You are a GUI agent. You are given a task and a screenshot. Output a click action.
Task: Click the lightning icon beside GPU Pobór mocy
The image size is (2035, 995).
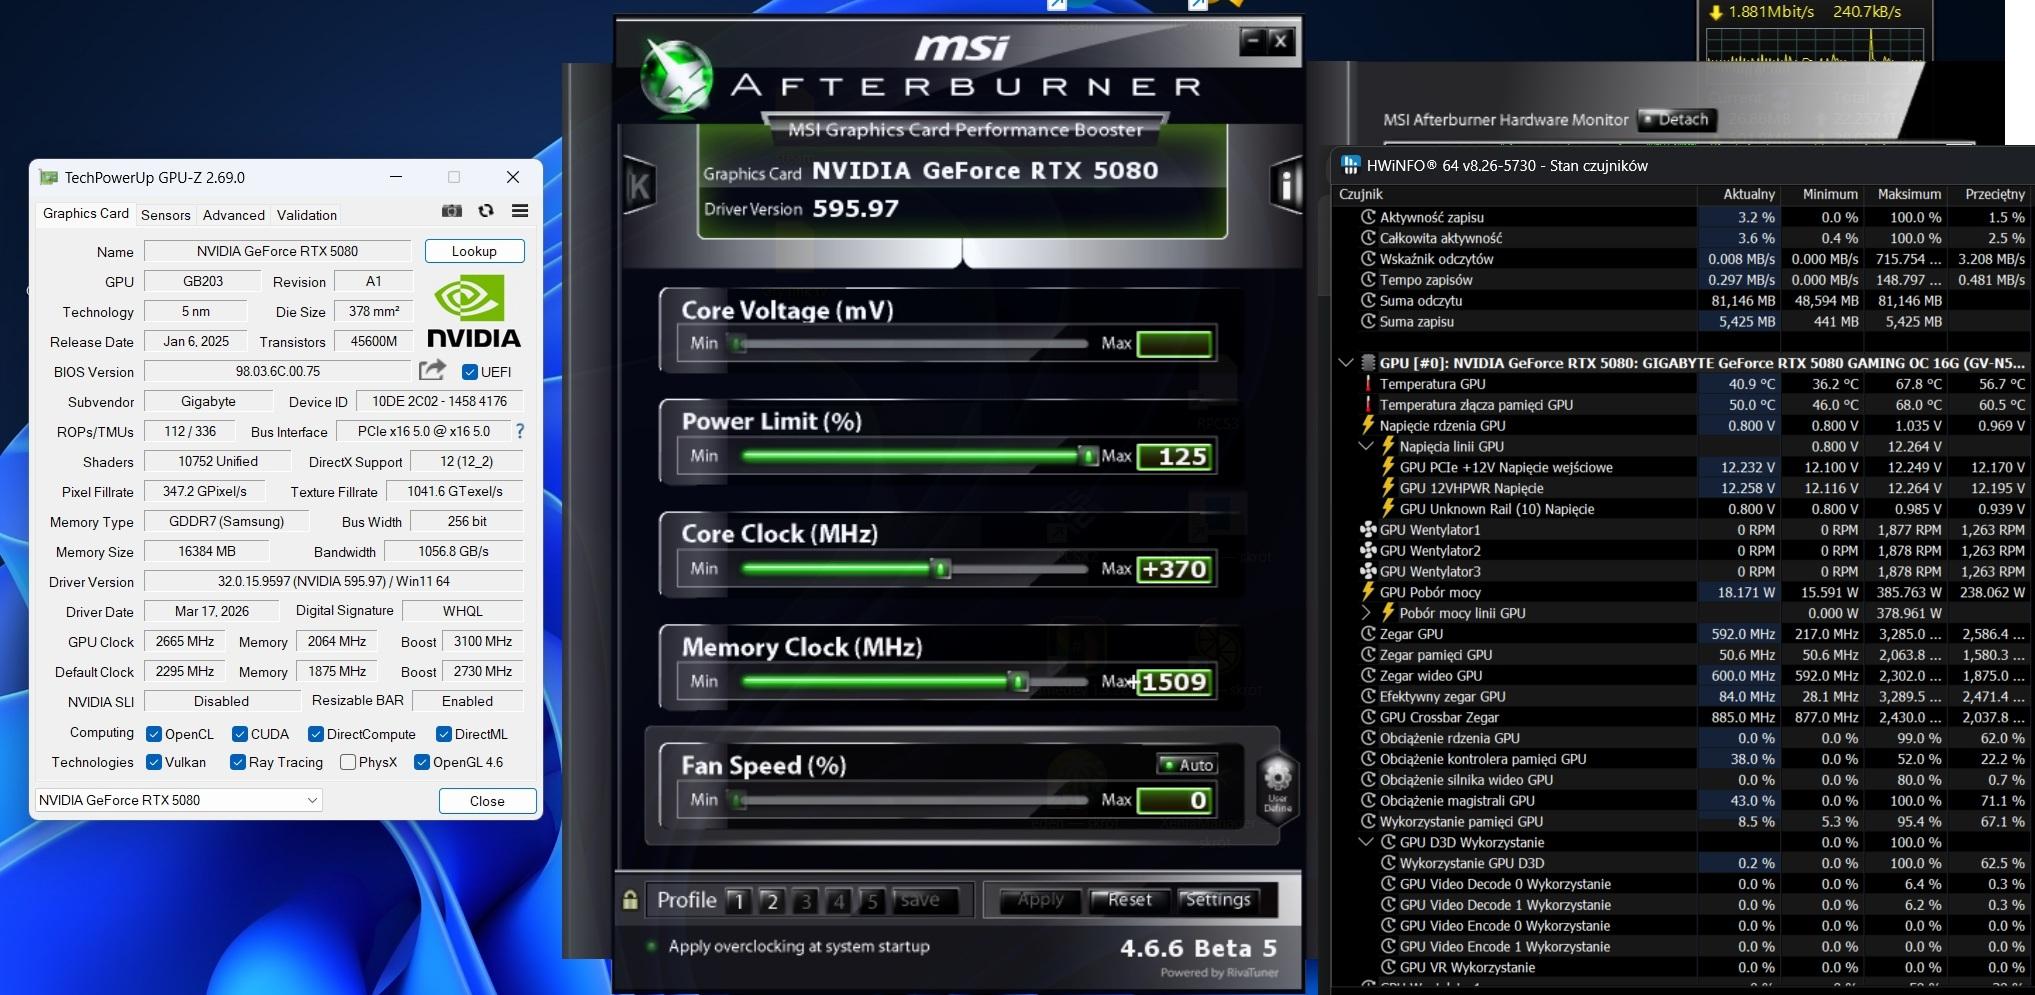click(x=1368, y=592)
